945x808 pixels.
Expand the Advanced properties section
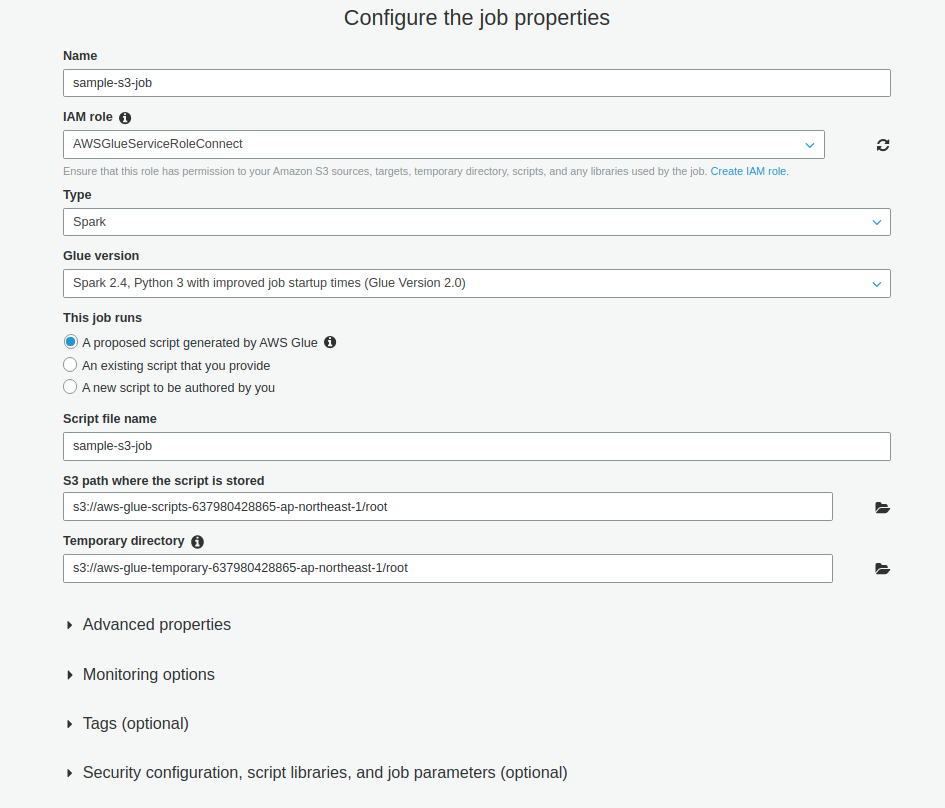(156, 625)
